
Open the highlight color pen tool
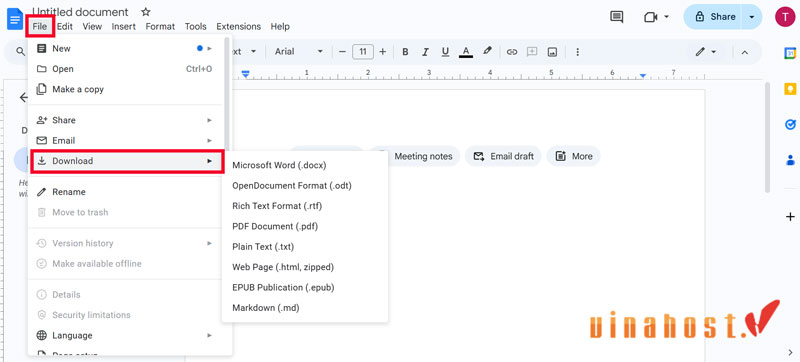click(x=487, y=51)
